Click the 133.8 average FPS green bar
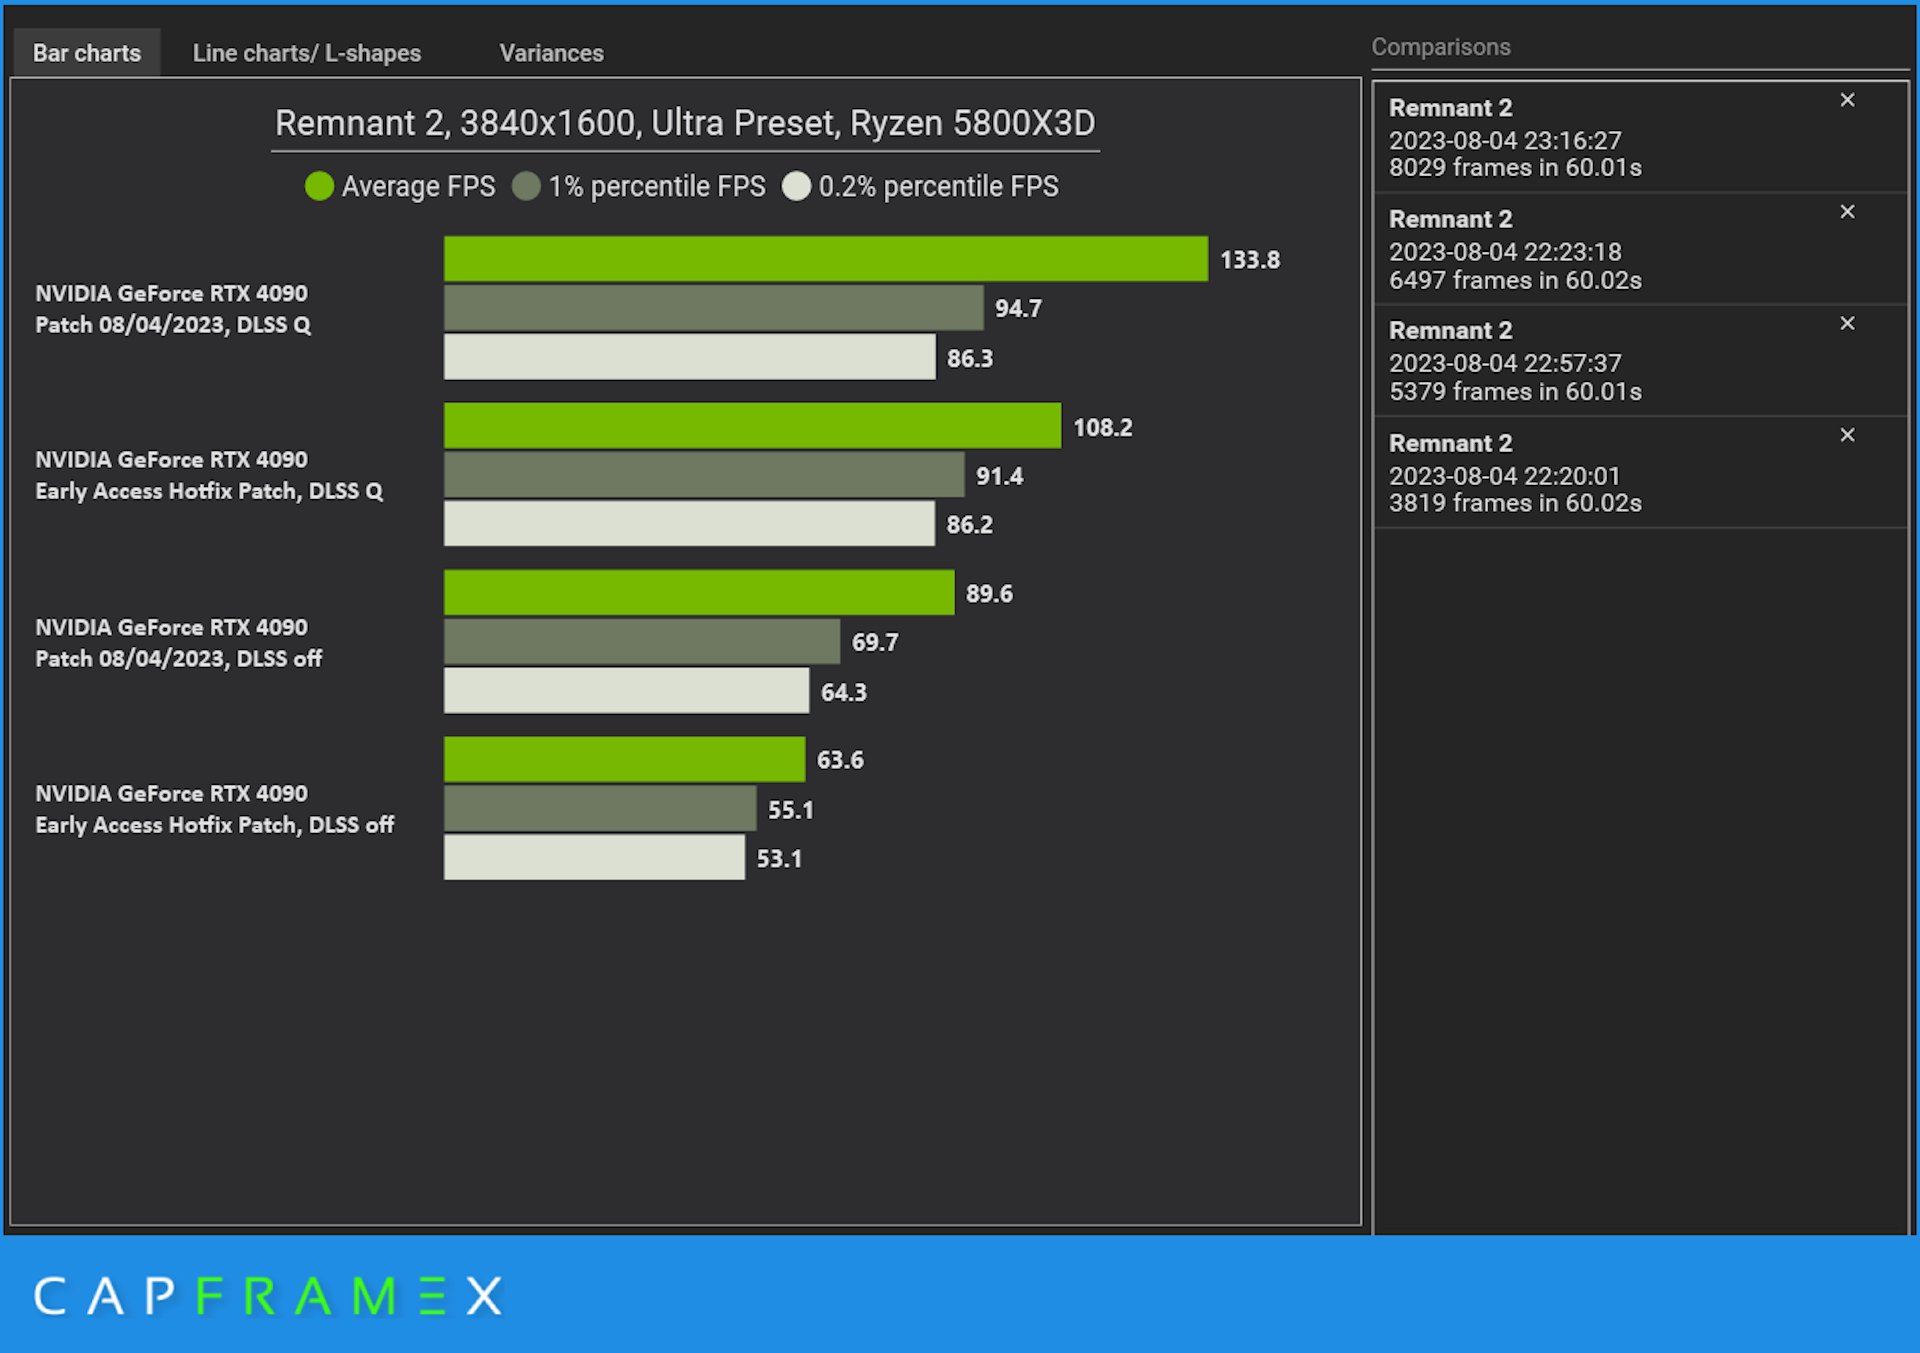Screen dimensions: 1920x1353 tap(825, 259)
